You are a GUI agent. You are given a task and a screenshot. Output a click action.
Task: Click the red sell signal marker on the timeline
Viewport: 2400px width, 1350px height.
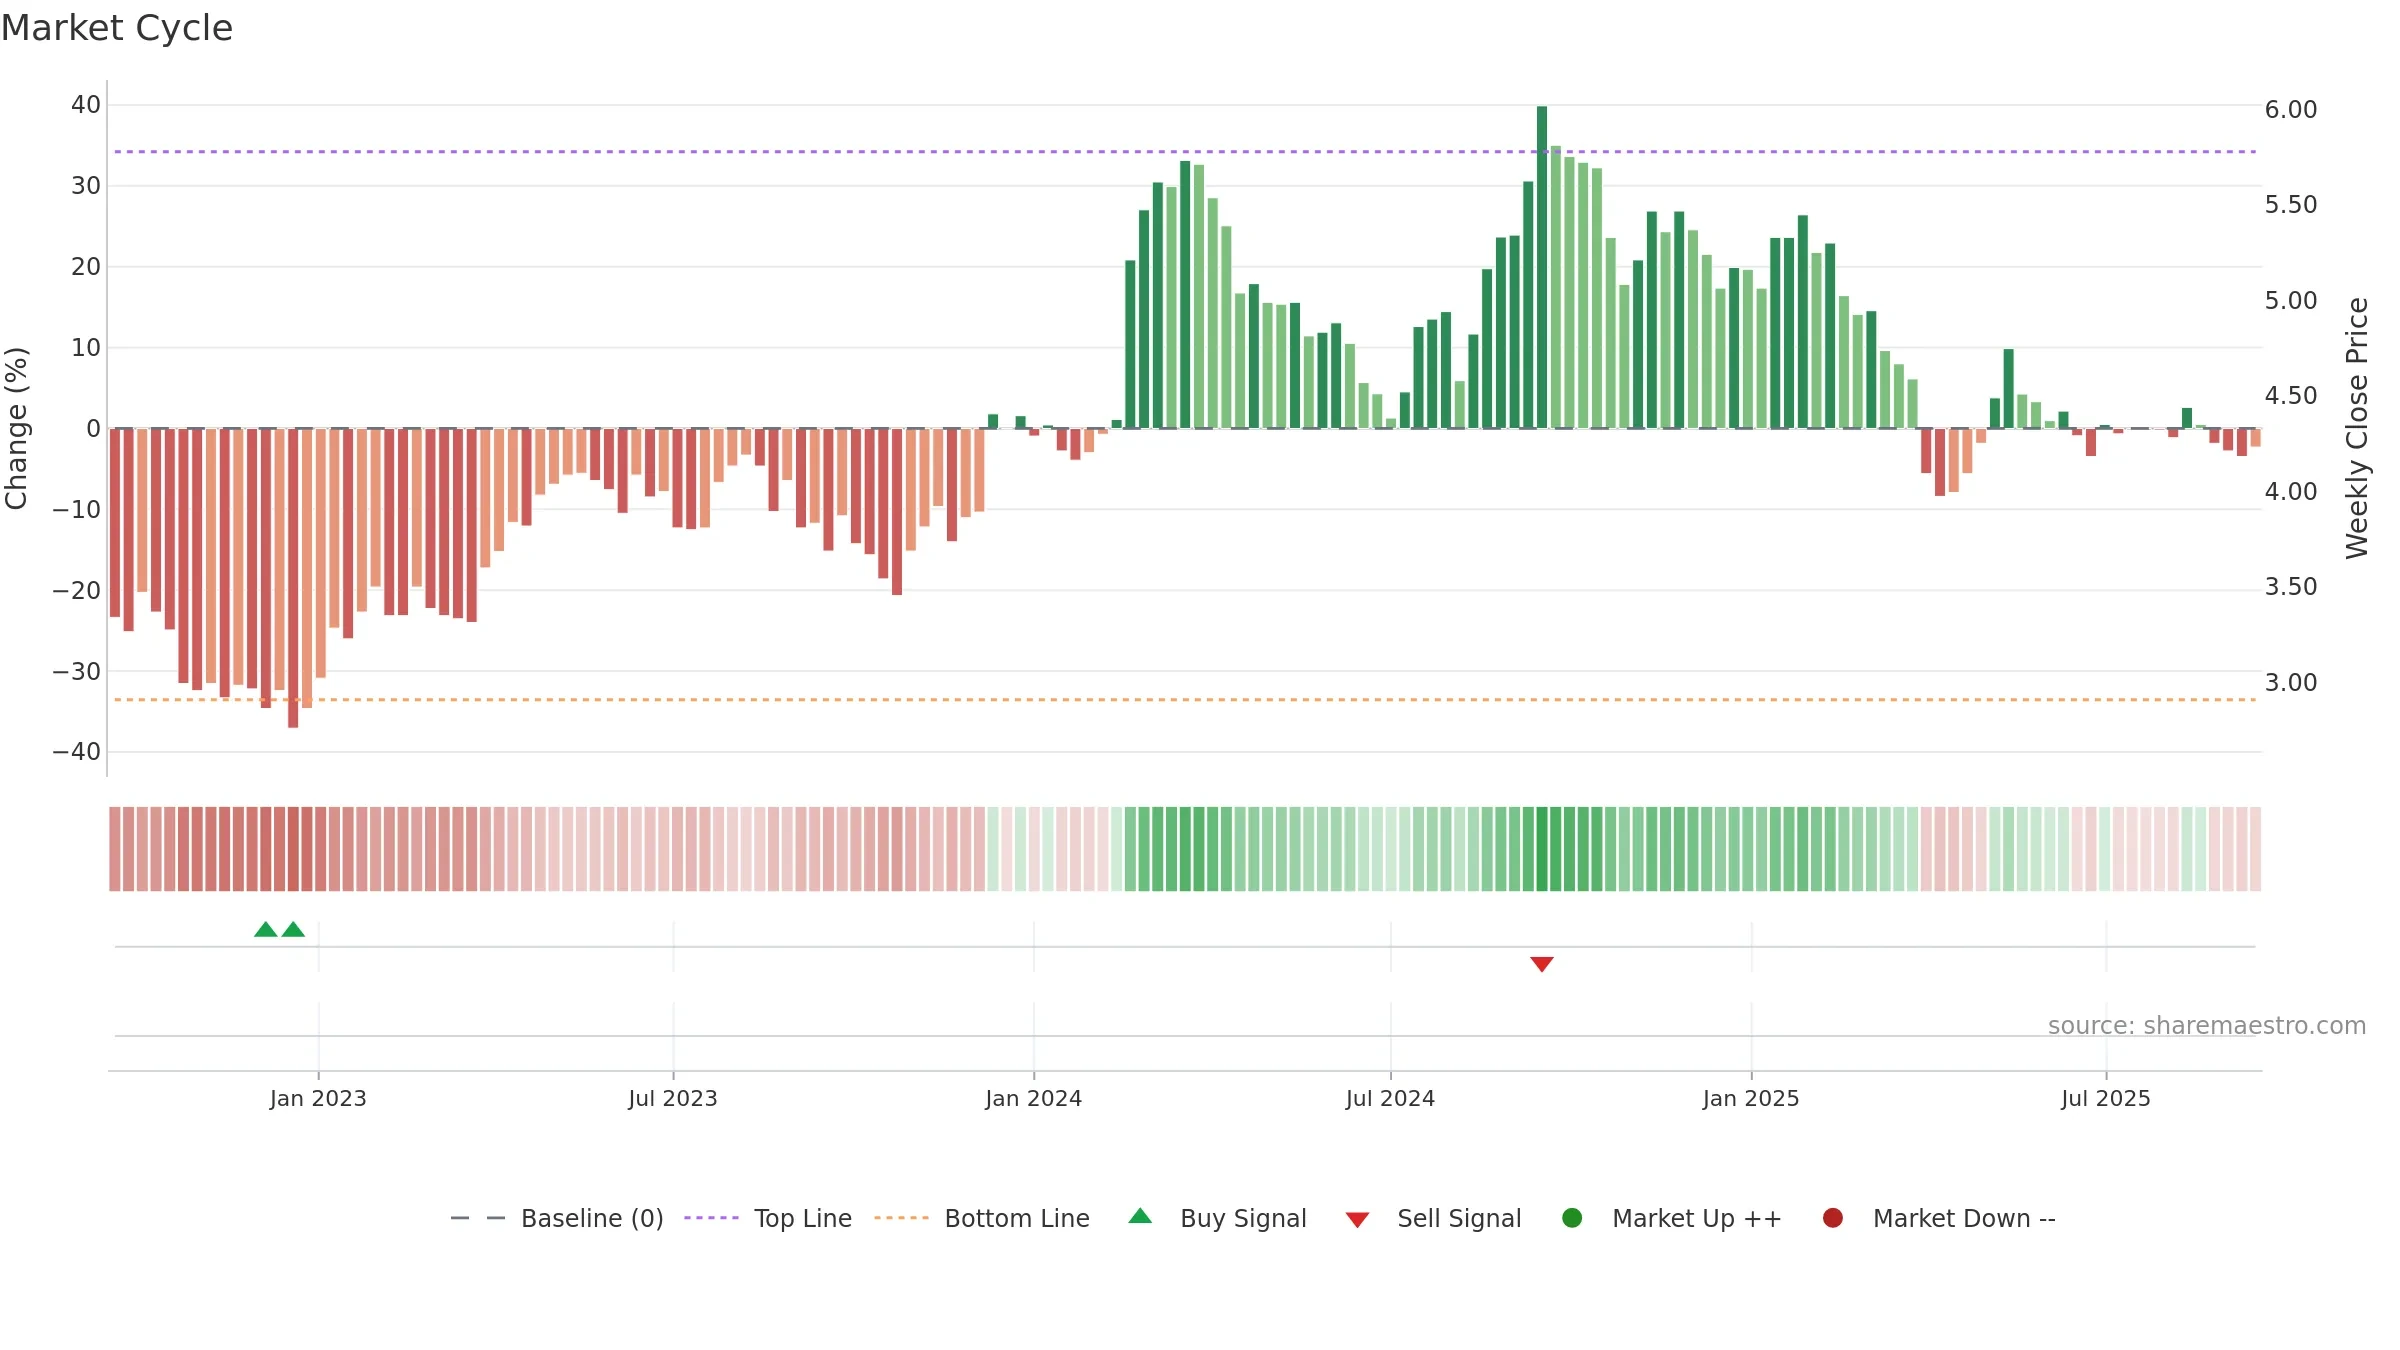click(x=1542, y=964)
